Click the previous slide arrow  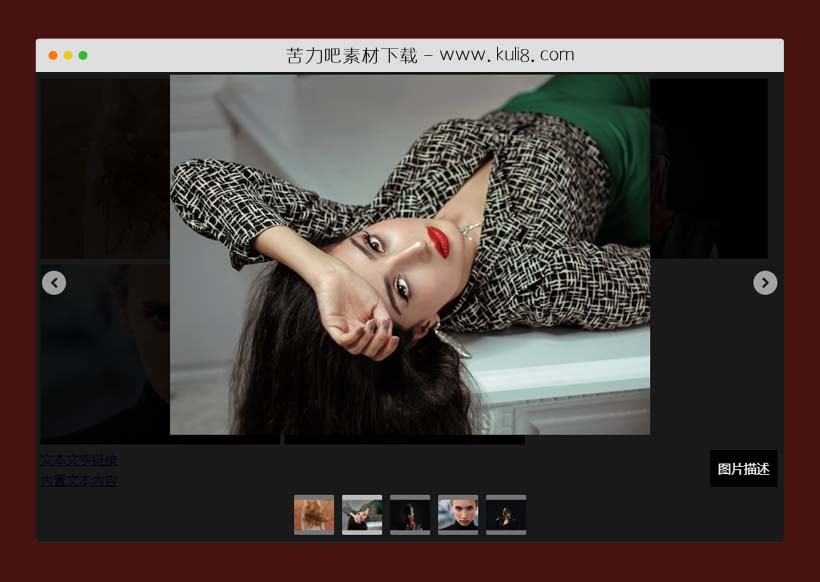coord(54,283)
